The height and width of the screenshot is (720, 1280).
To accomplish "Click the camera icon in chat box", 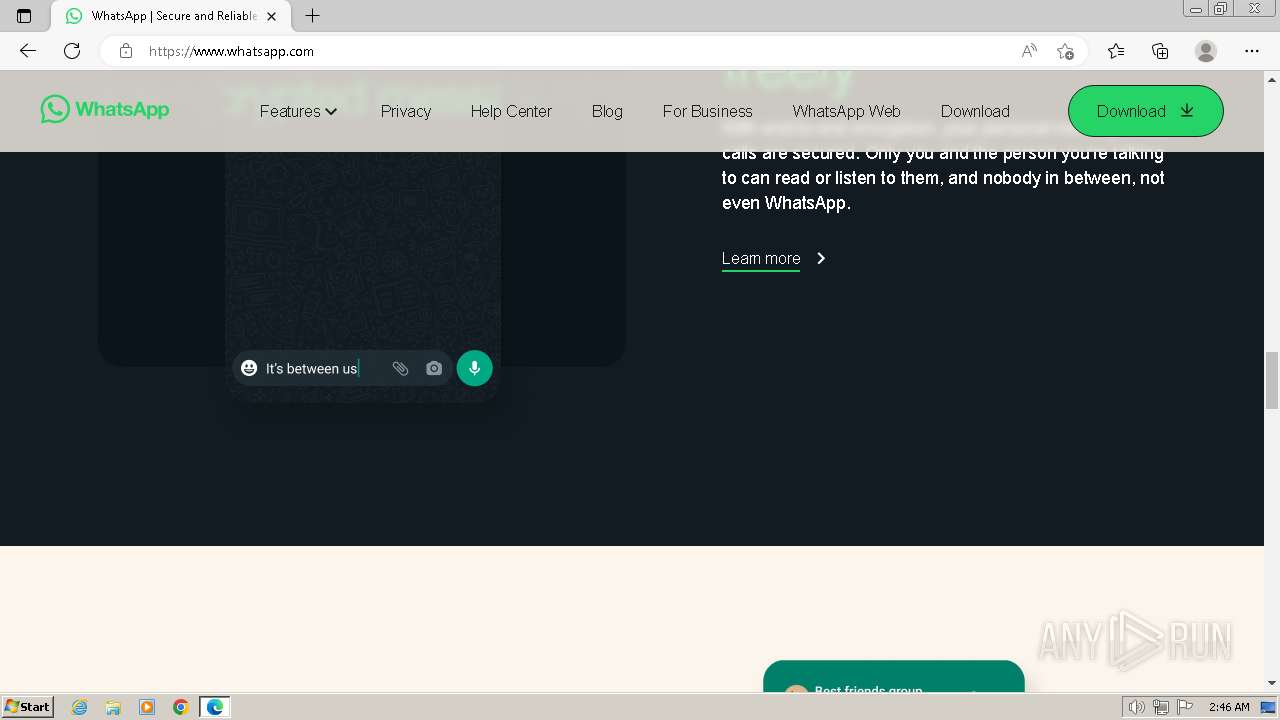I will [x=434, y=368].
